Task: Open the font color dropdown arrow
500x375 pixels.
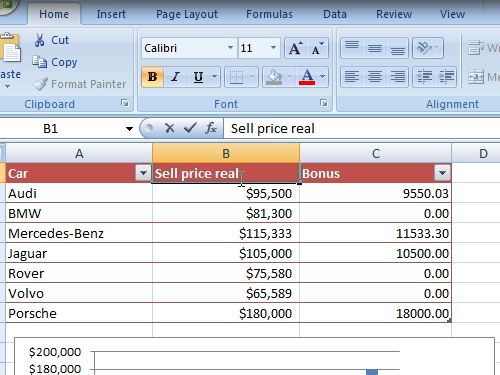Action: click(x=323, y=77)
